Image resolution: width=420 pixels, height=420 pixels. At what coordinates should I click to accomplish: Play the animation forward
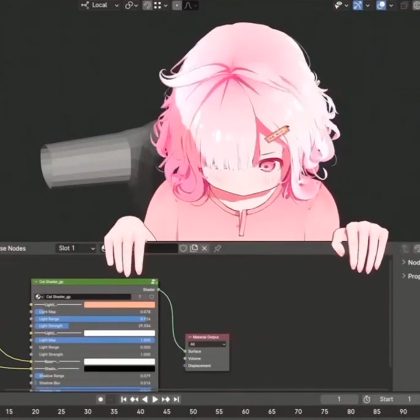point(155,399)
